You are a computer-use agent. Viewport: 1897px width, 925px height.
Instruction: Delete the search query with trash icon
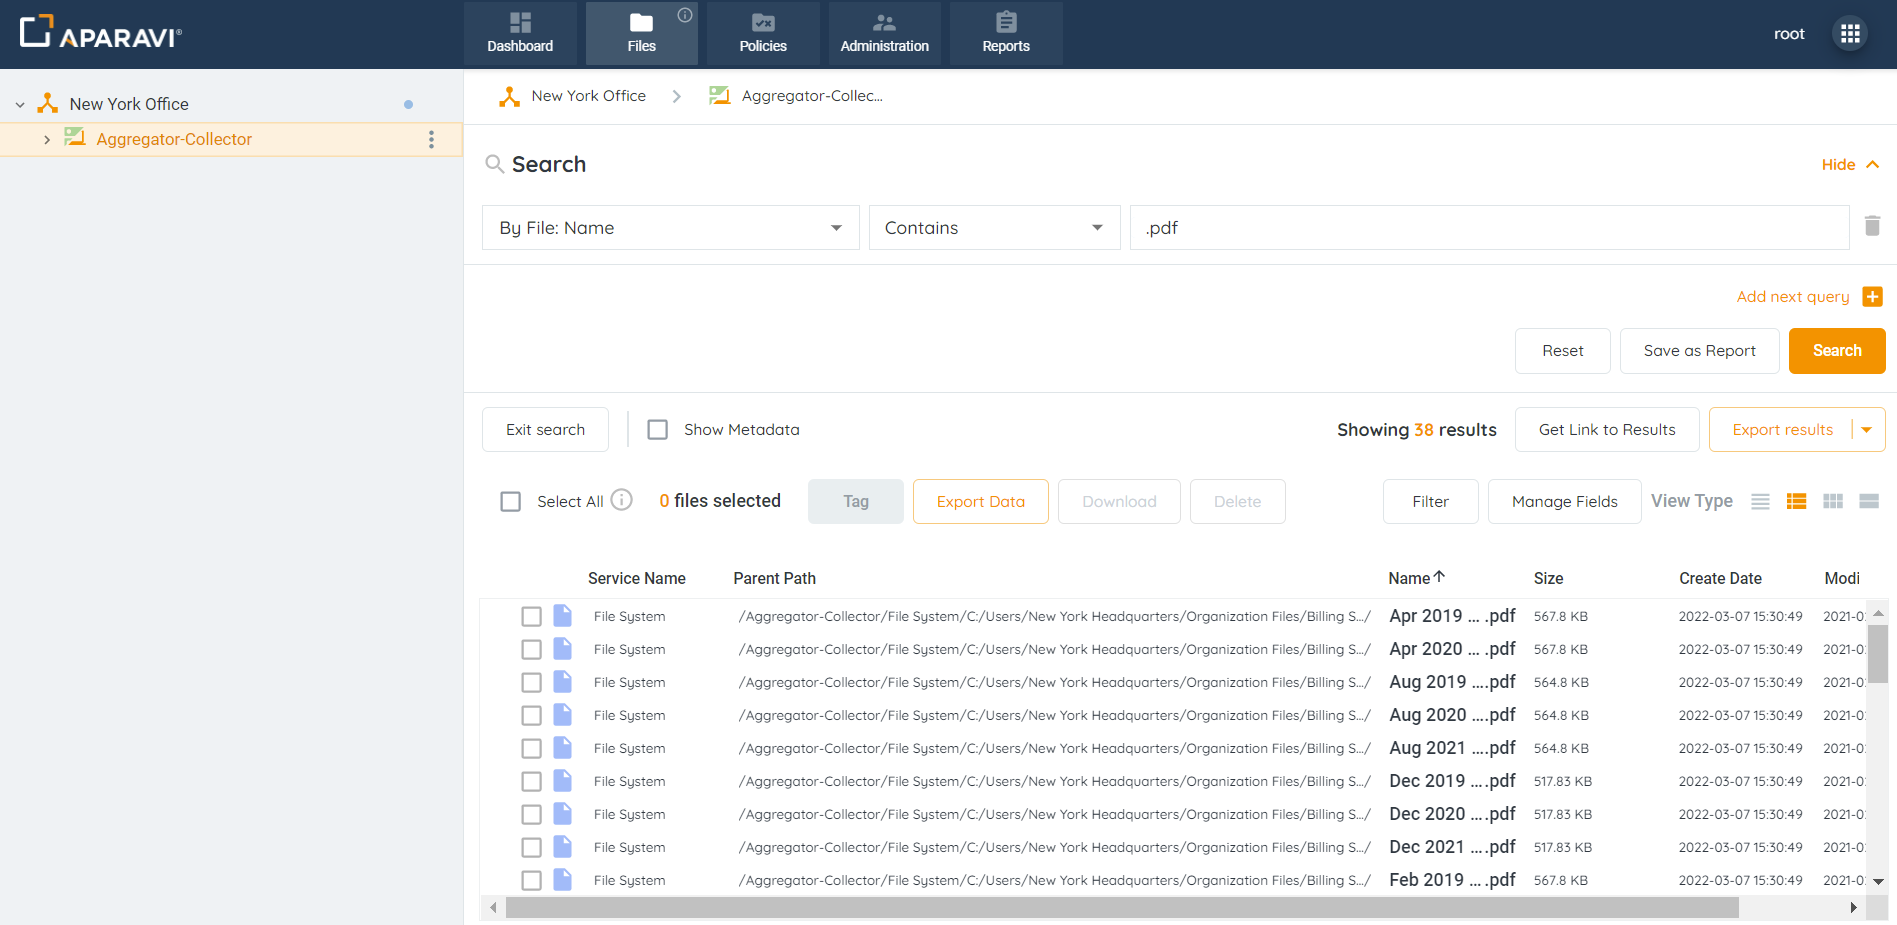[1872, 226]
